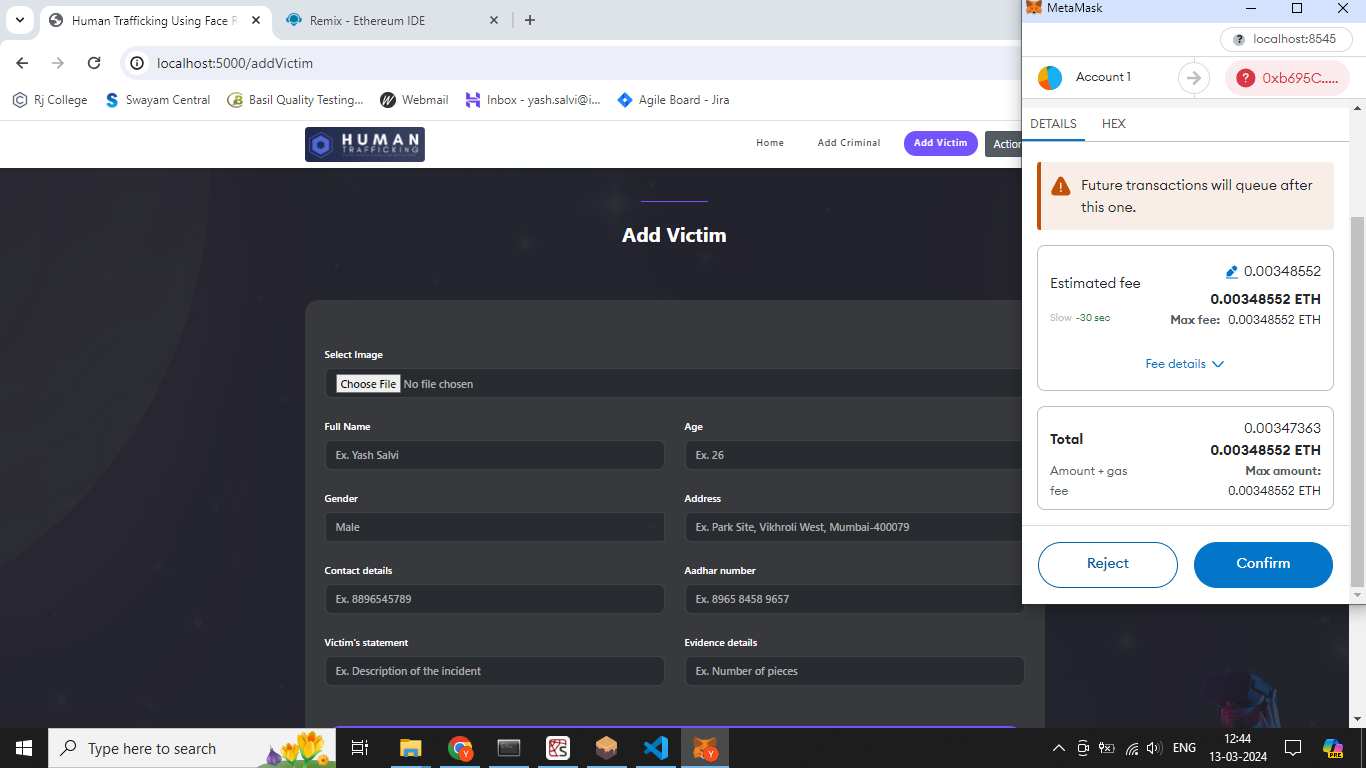The image size is (1366, 768).
Task: Open the MetaMask icon in taskbar
Action: [x=705, y=748]
